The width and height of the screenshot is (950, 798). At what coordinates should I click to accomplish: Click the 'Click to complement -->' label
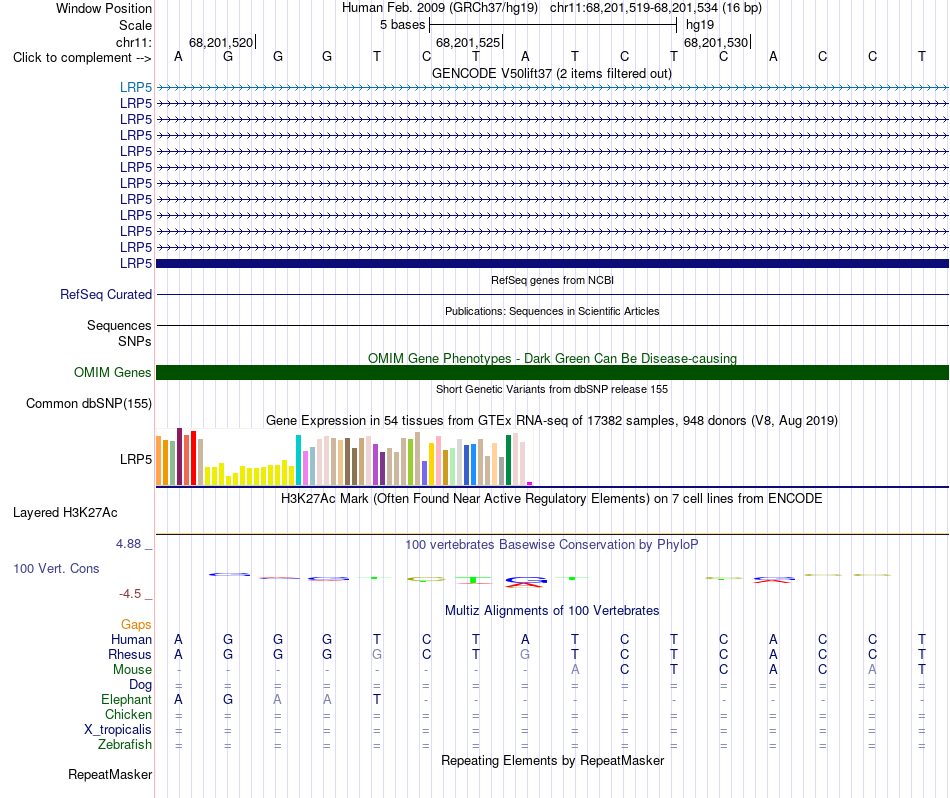click(x=82, y=58)
